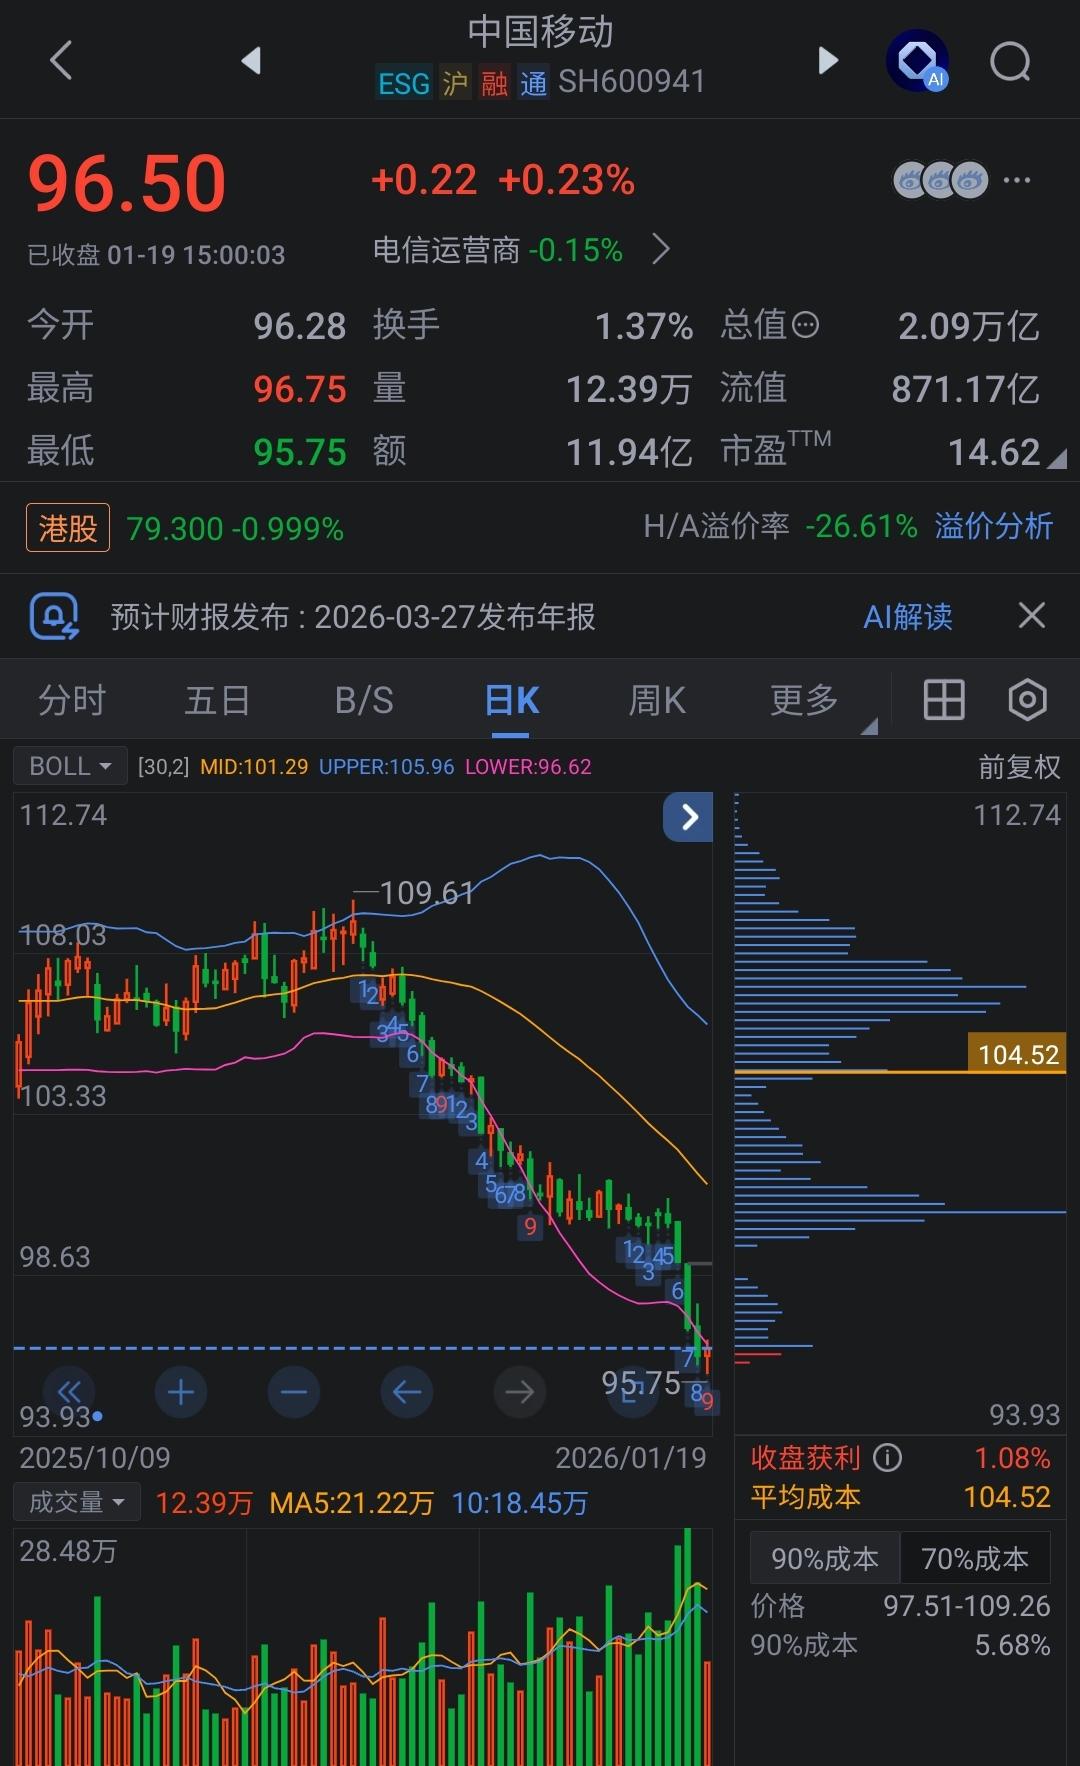Tap the 沪 market tag
Viewport: 1080px width, 1766px height.
tap(455, 83)
